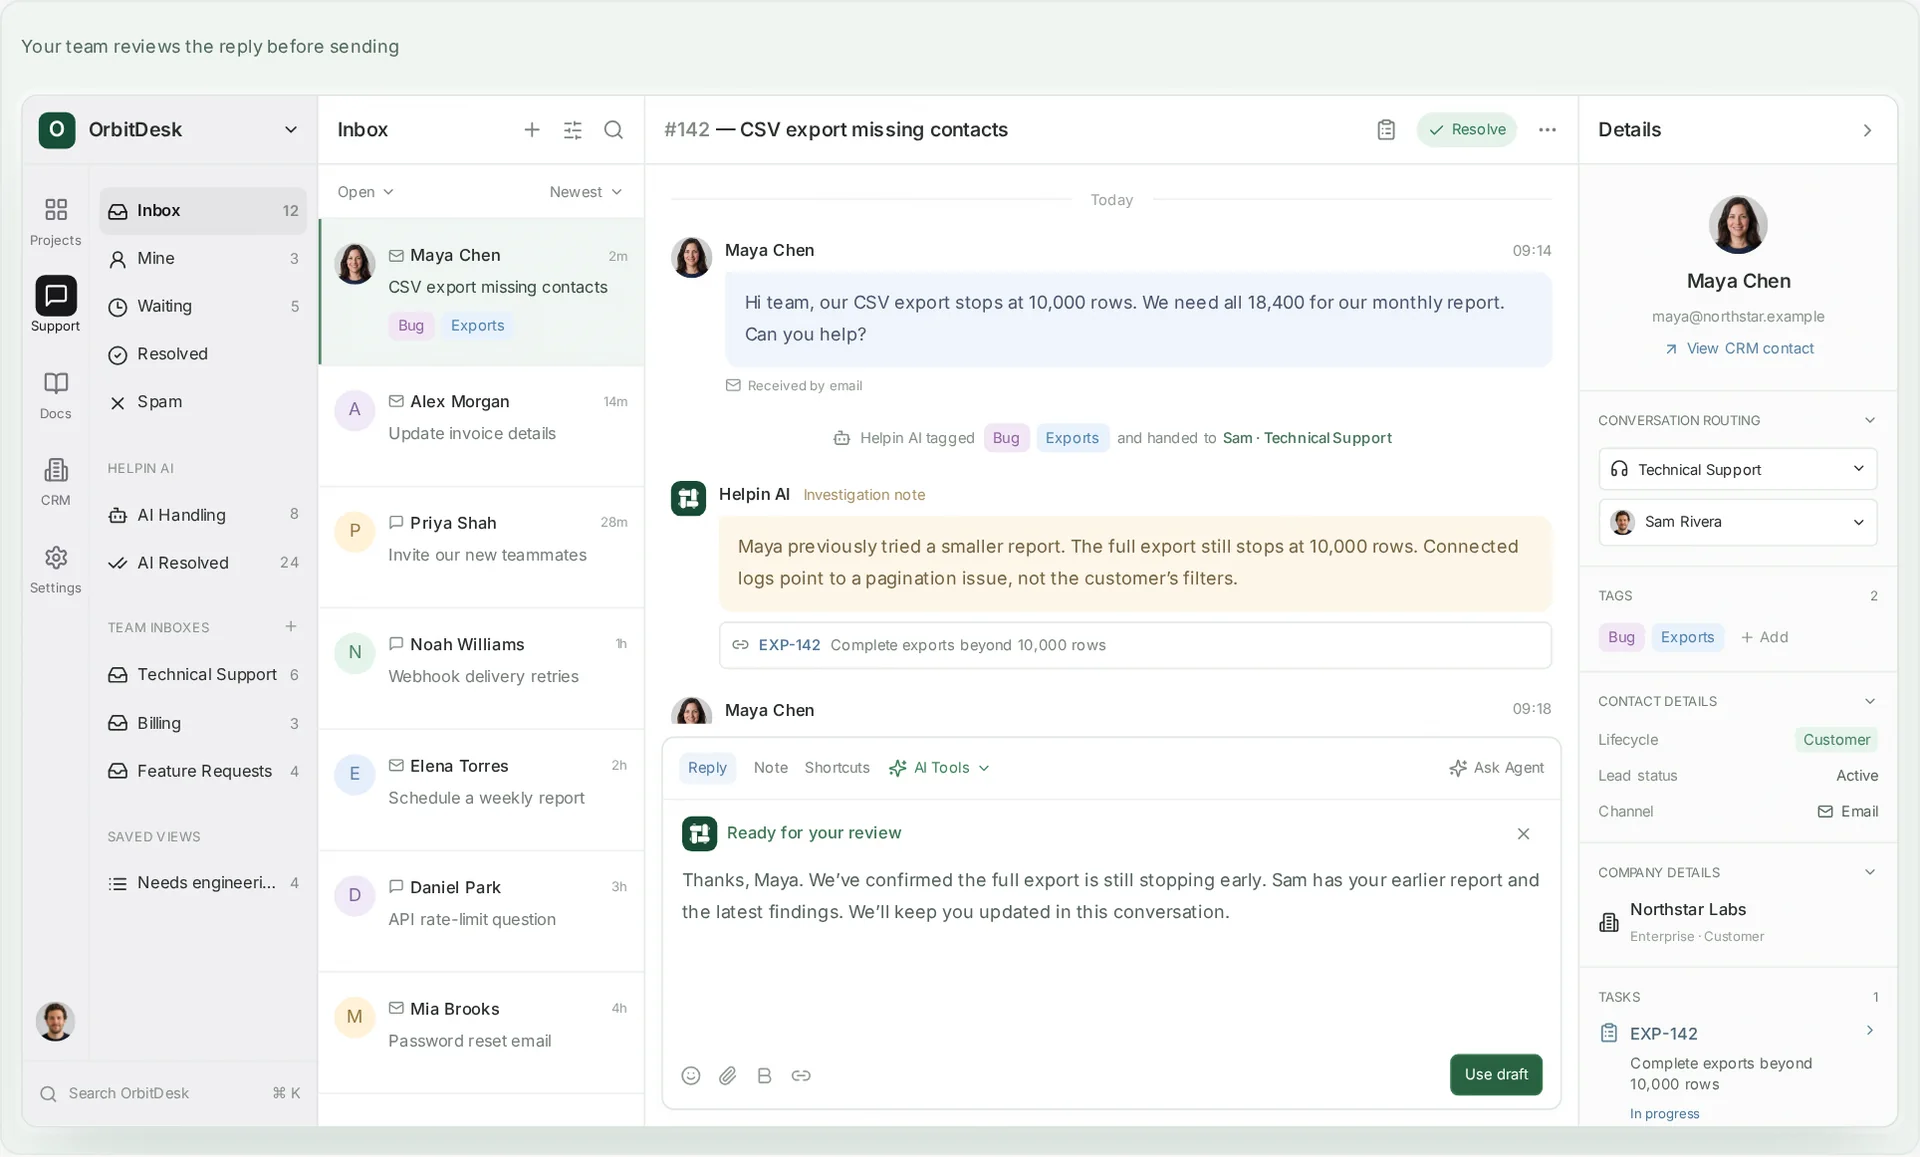1920x1157 pixels.
Task: Click the Ask Agent sparkle button
Action: 1496,768
